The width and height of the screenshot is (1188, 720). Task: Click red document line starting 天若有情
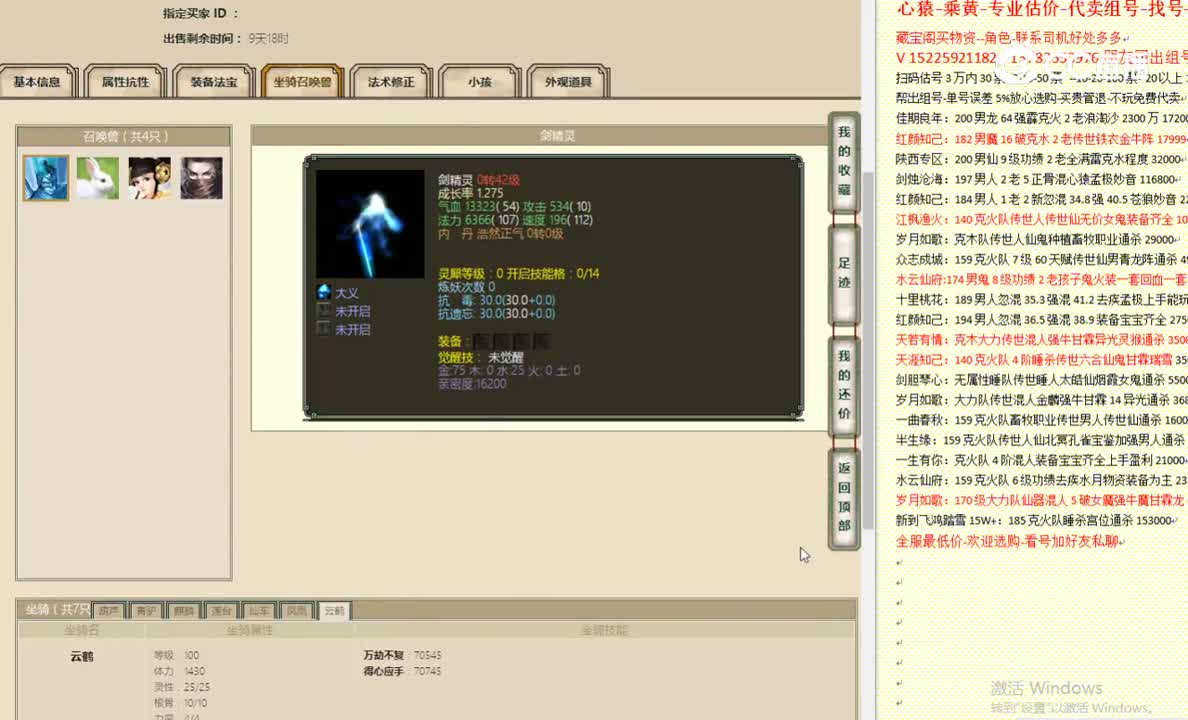1042,340
